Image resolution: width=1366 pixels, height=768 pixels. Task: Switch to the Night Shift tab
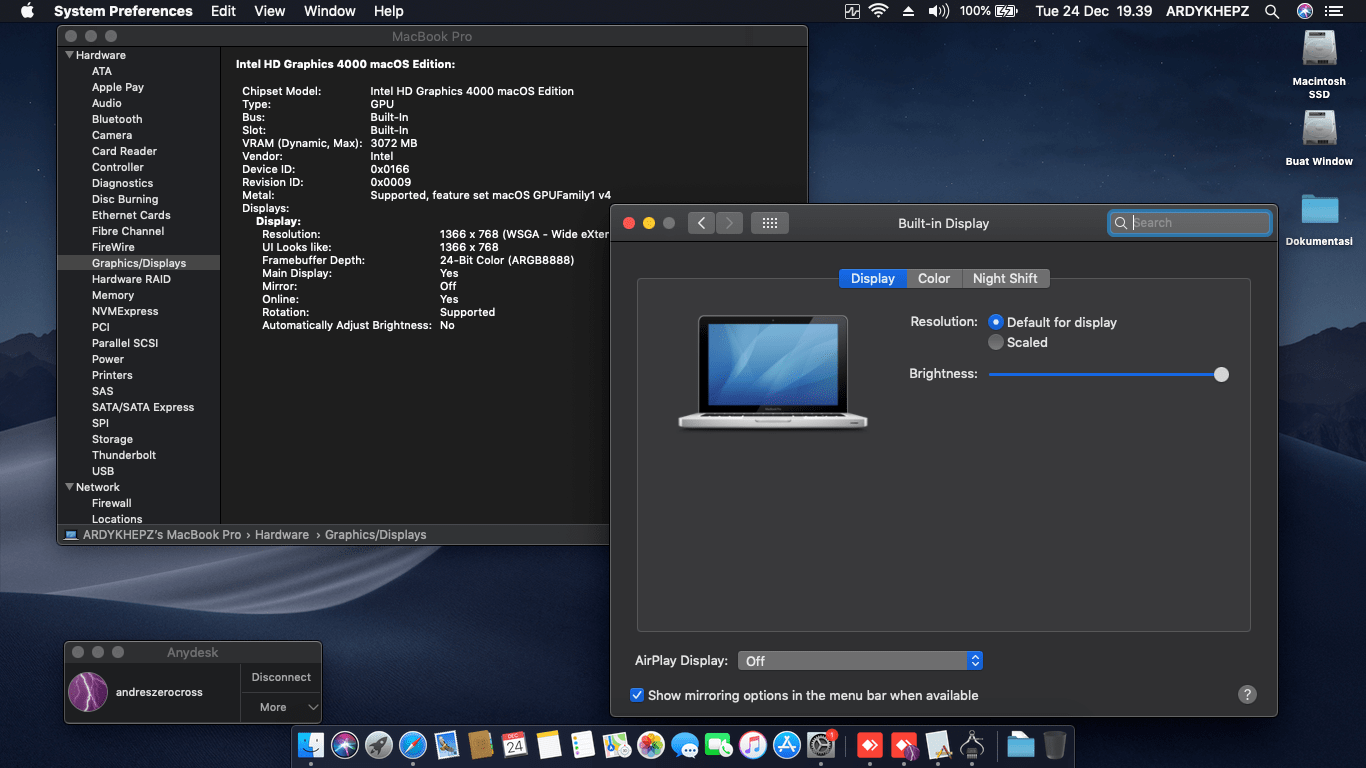[1005, 278]
